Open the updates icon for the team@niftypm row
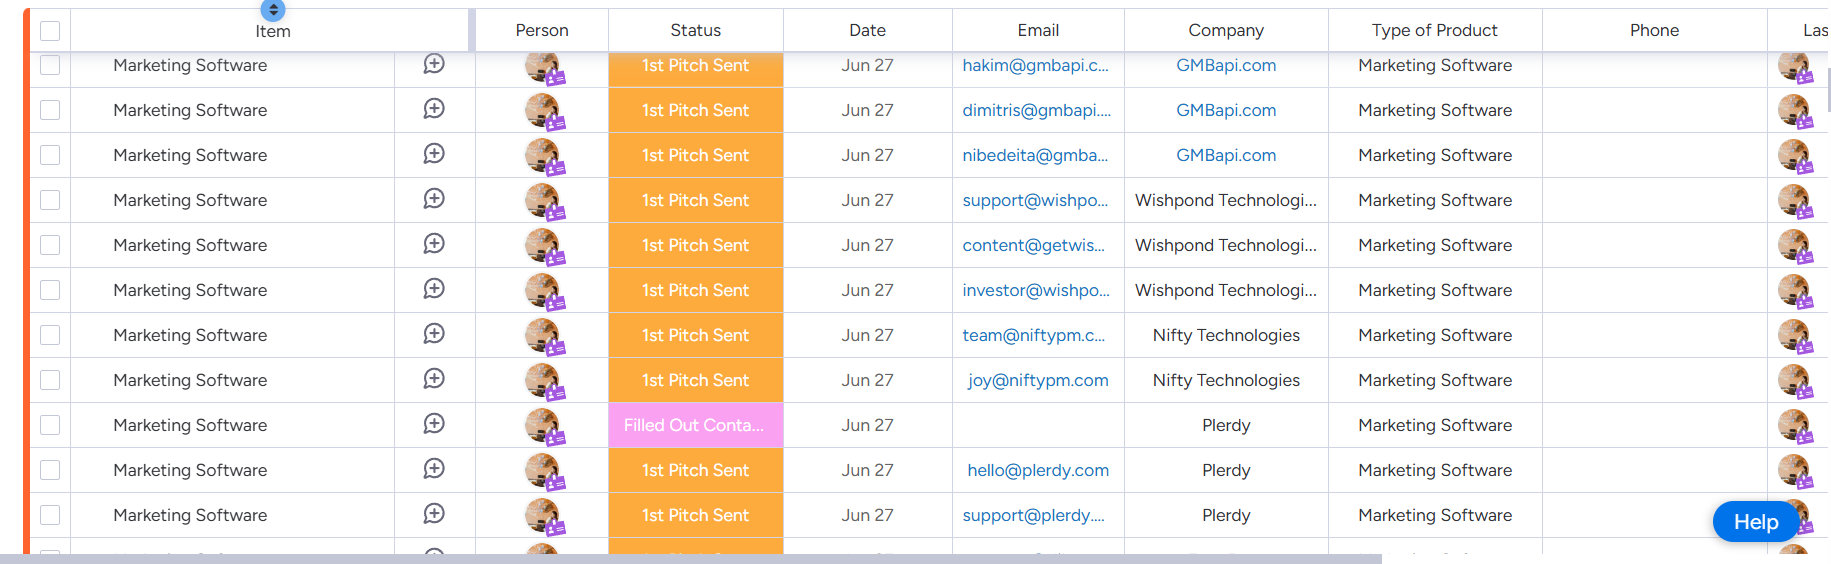 point(434,334)
